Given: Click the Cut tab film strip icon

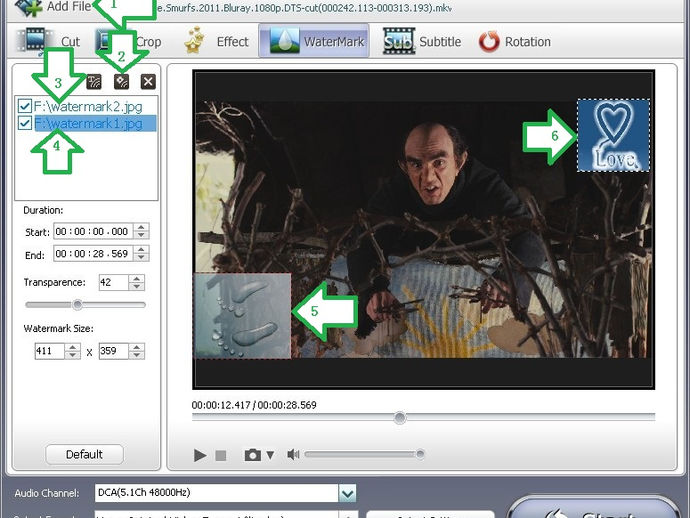Looking at the screenshot, I should point(34,40).
